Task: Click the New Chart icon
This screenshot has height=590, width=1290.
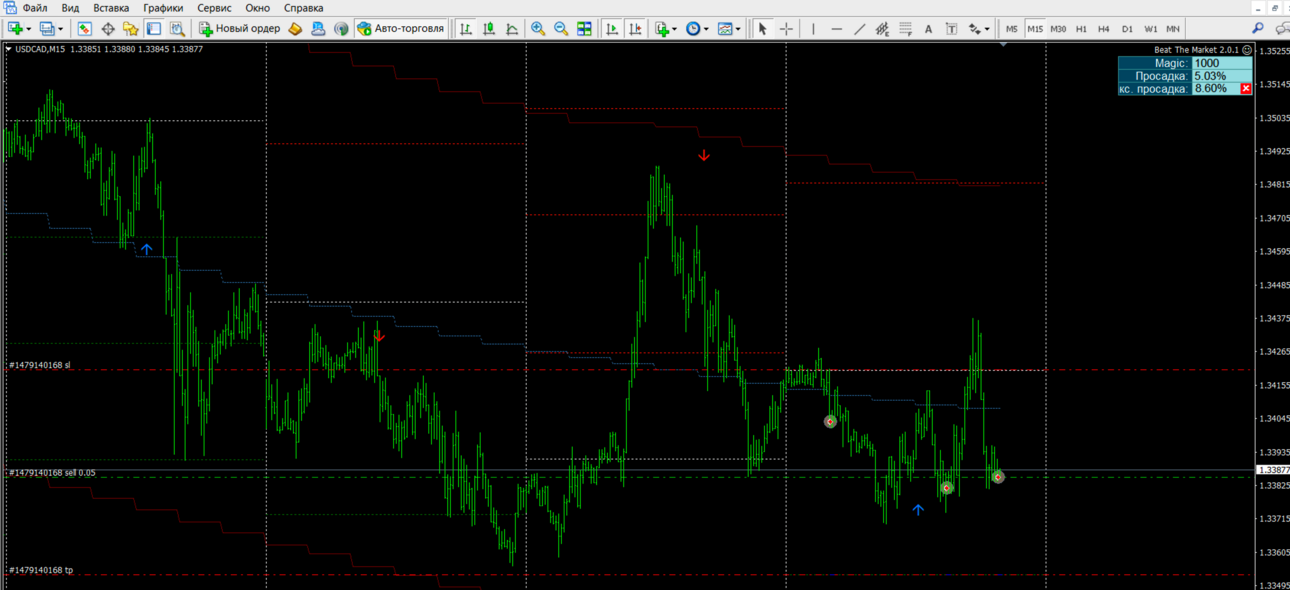Action: coord(15,29)
